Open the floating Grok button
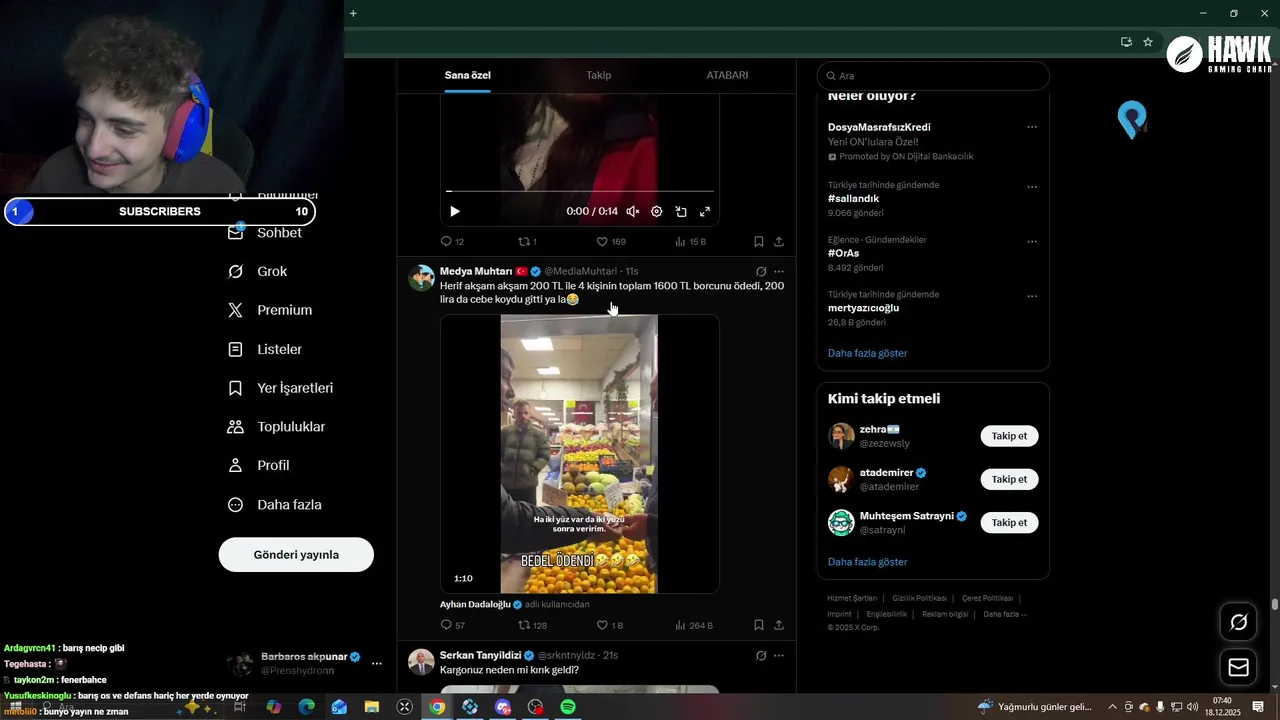The height and width of the screenshot is (720, 1280). (x=1238, y=622)
